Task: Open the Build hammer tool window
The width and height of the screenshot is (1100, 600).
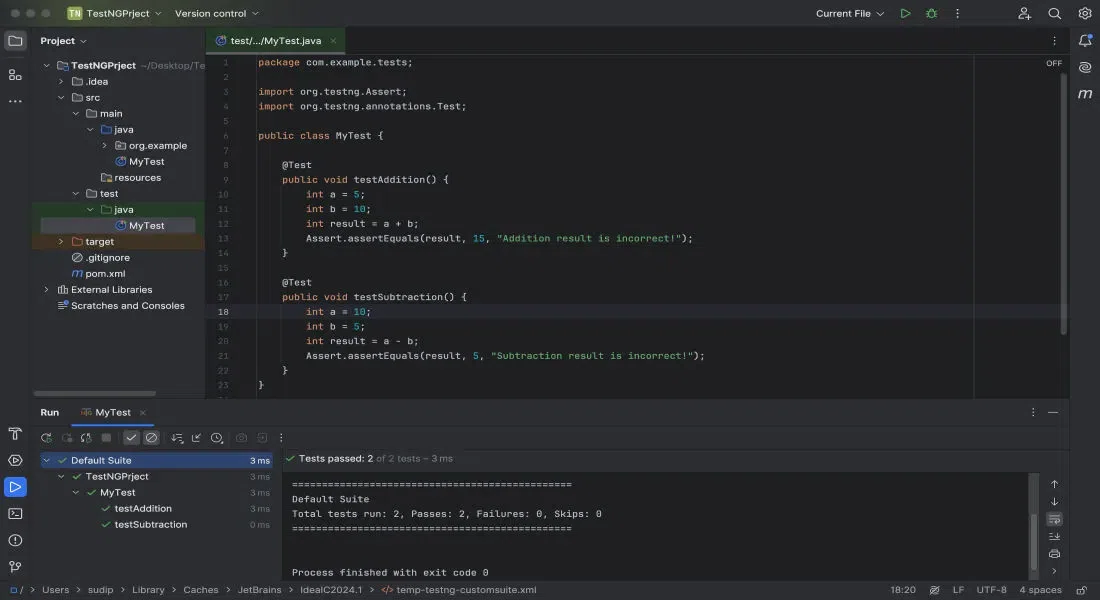Action: point(15,434)
